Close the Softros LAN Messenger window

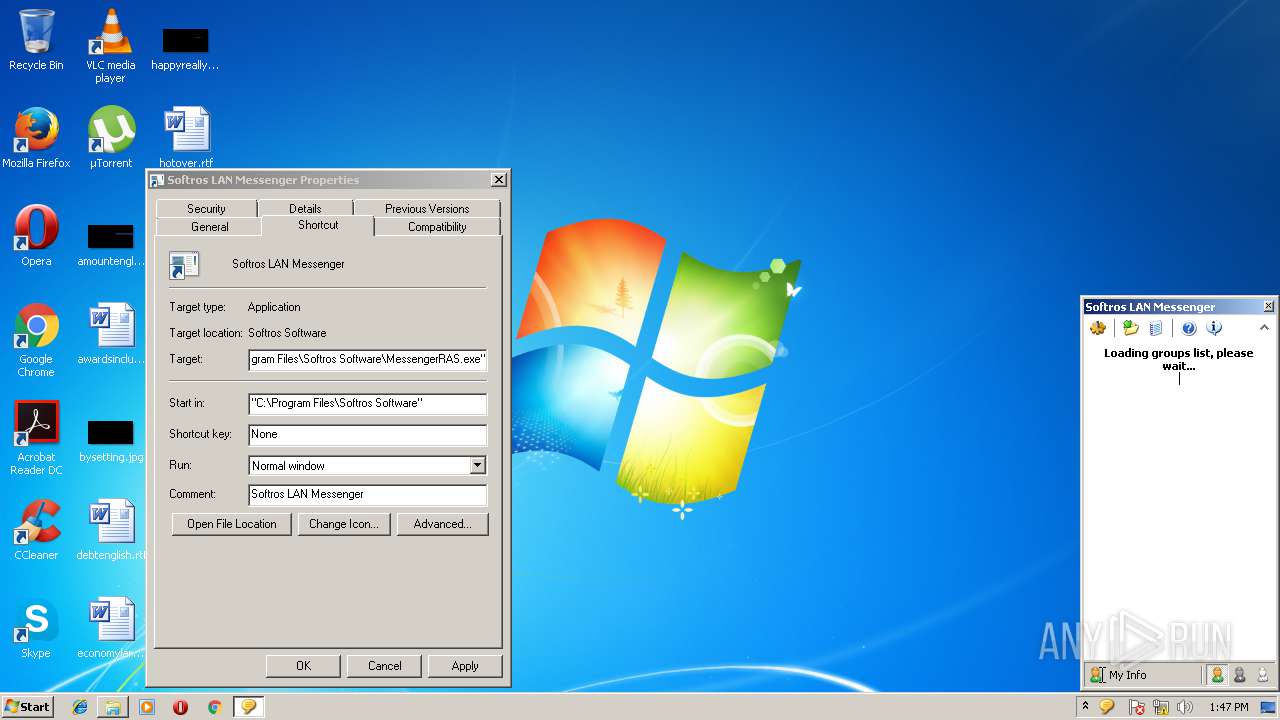1269,307
